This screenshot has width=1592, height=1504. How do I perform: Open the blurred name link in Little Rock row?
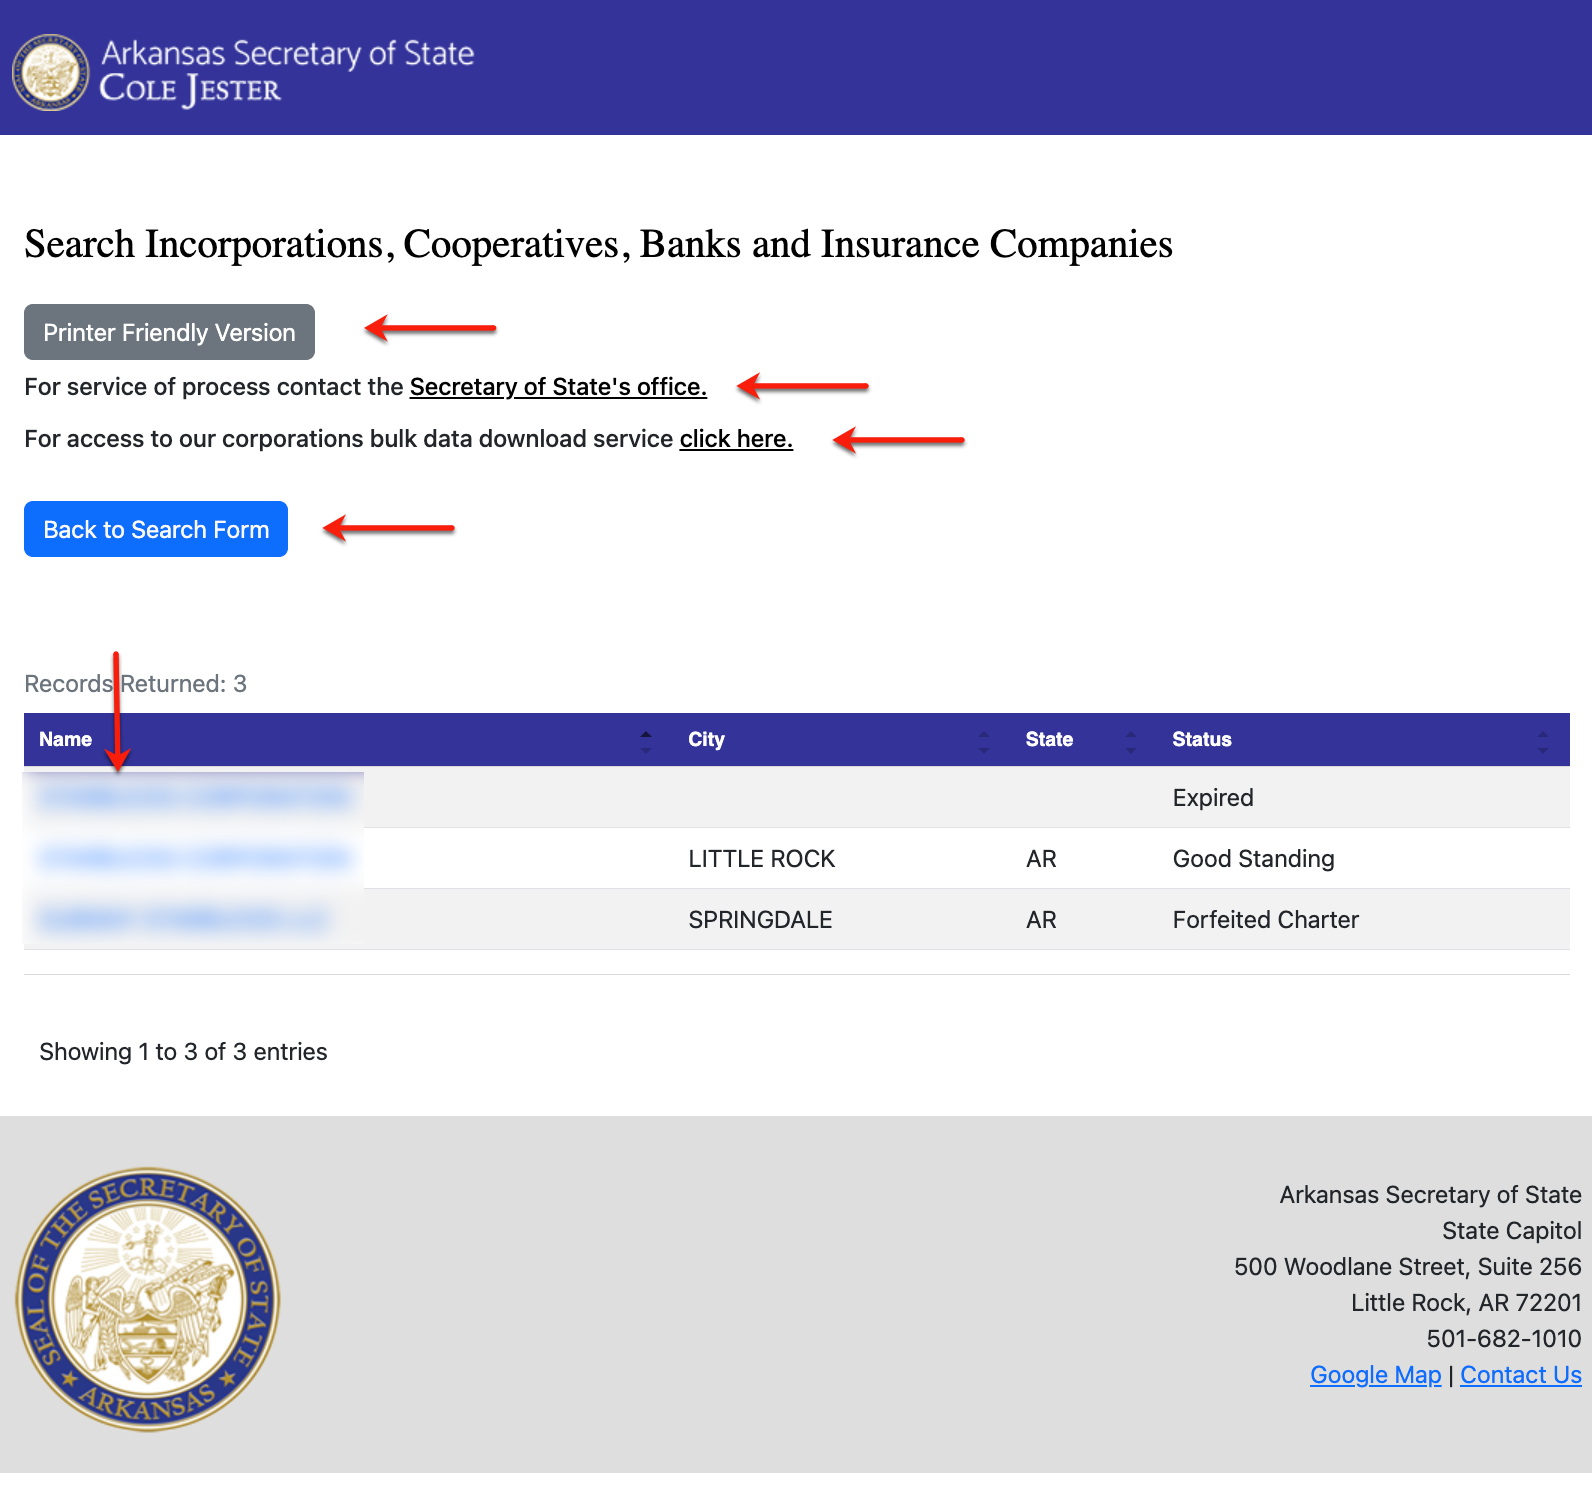pos(195,858)
